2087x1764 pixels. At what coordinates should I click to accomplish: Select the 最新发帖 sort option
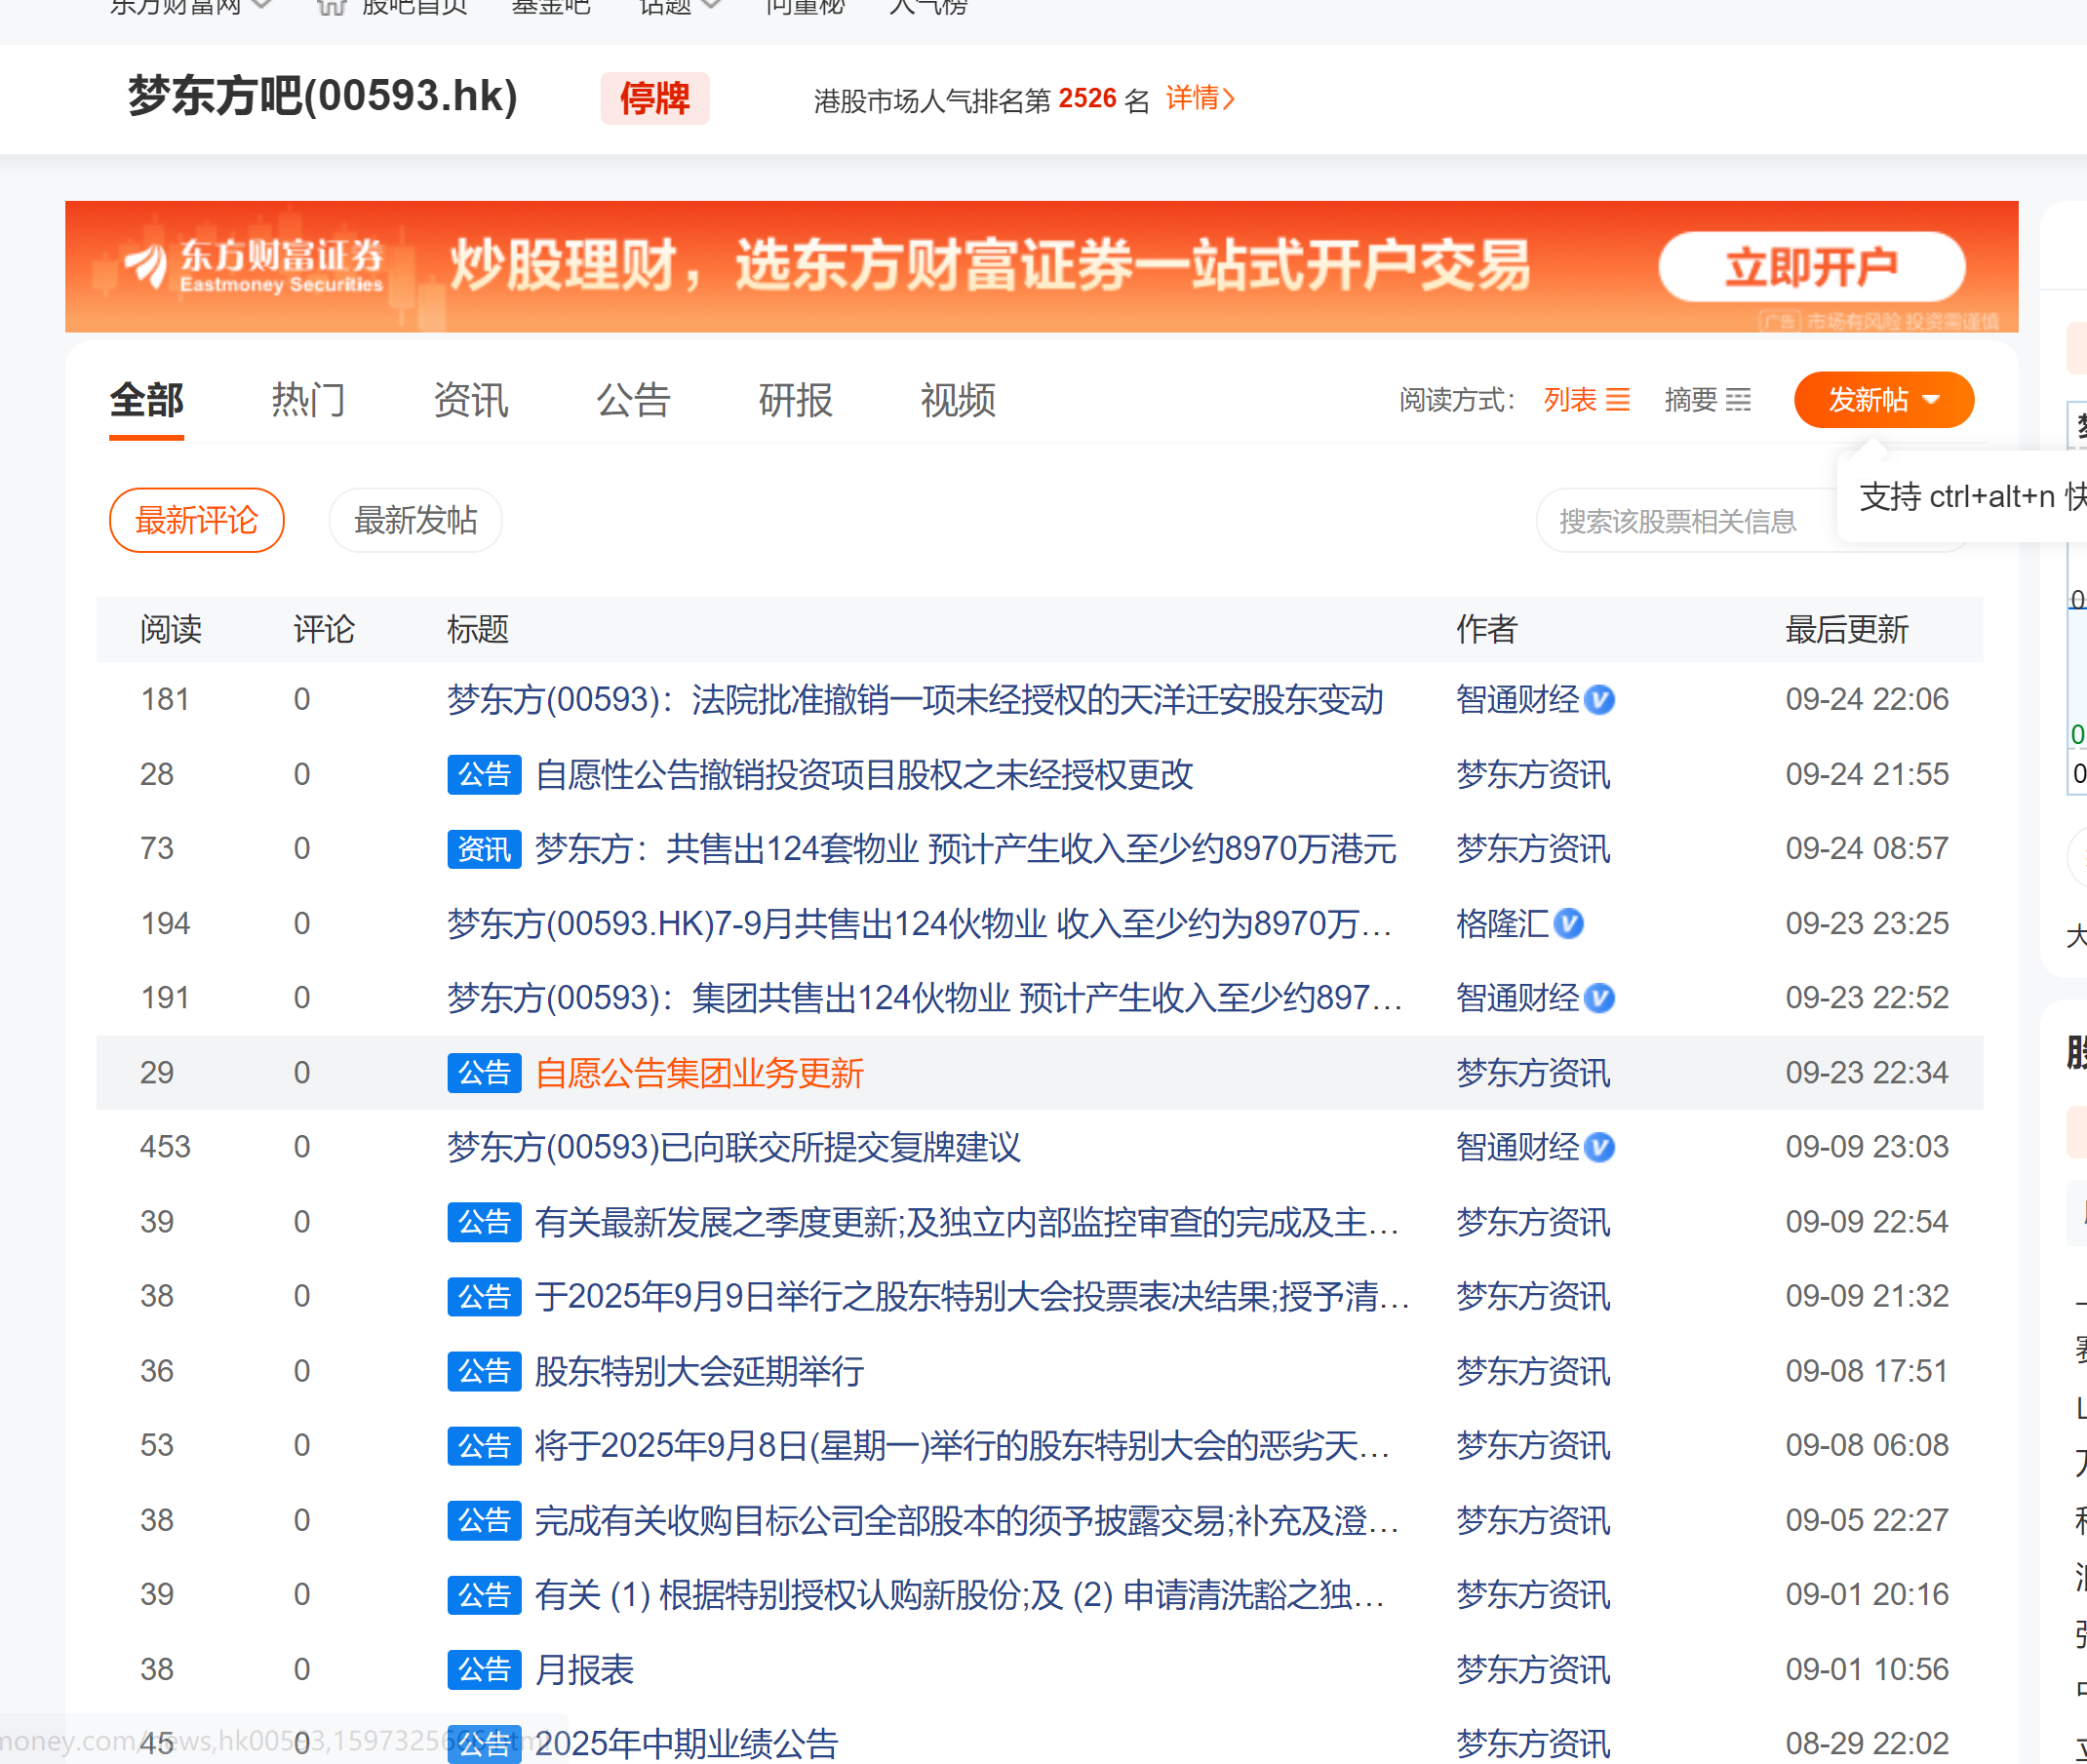click(x=415, y=520)
